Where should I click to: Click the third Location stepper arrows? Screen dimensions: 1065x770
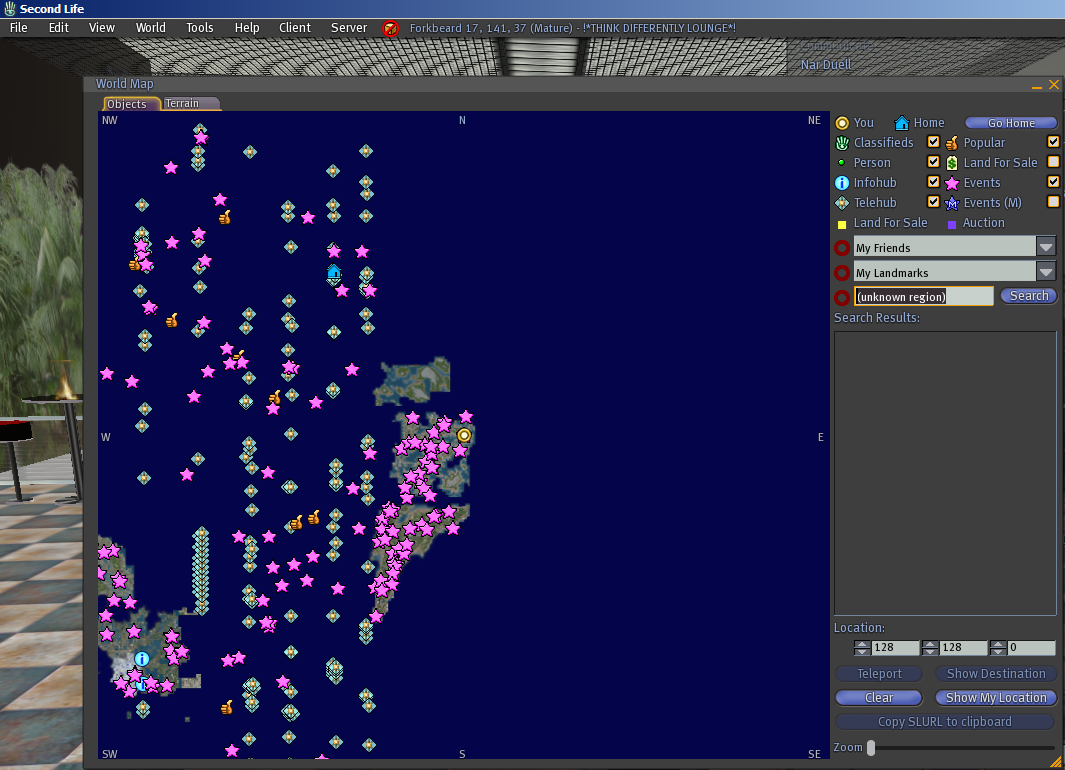(x=998, y=648)
